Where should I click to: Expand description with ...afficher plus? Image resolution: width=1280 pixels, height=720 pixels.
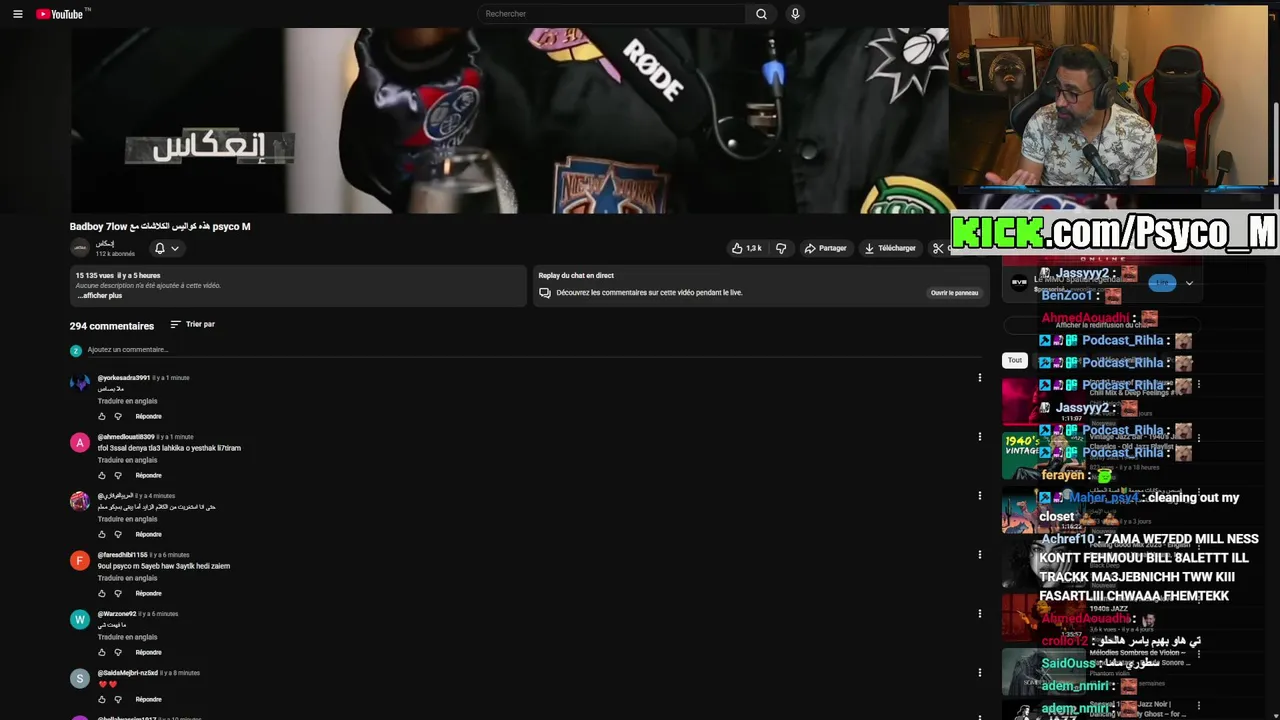point(100,296)
